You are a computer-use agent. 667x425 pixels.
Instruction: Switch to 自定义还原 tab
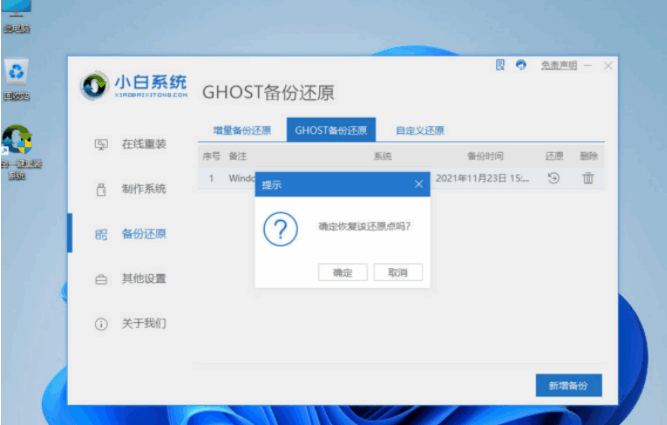coord(420,130)
